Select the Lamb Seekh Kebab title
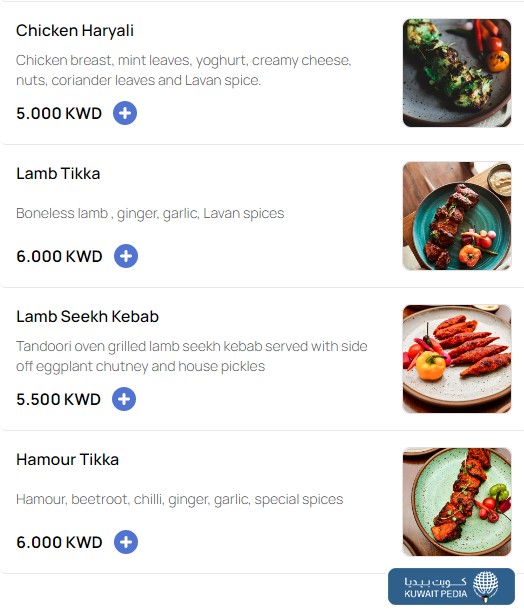524x611 pixels. [87, 316]
